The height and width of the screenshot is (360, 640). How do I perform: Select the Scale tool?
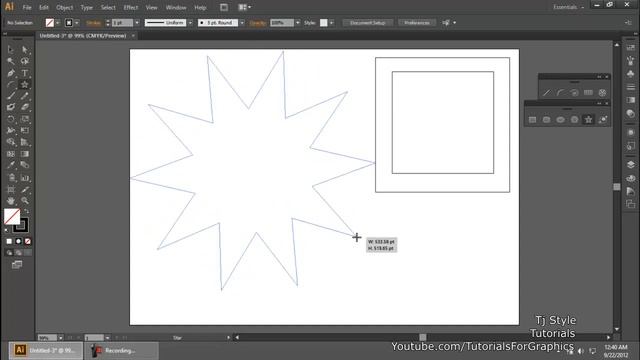(24, 119)
